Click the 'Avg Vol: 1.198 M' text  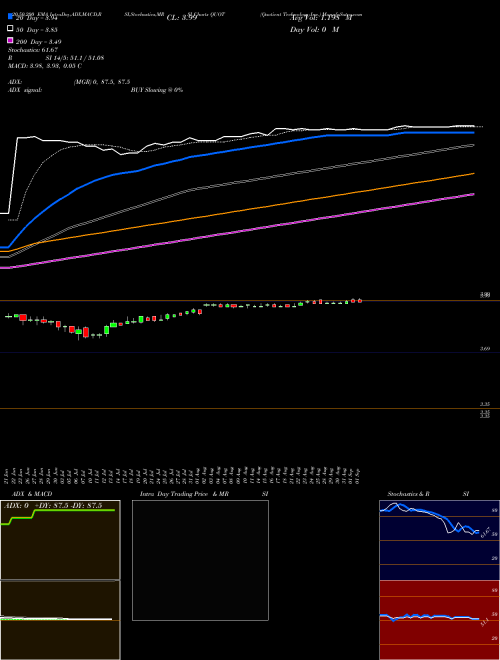tap(321, 18)
